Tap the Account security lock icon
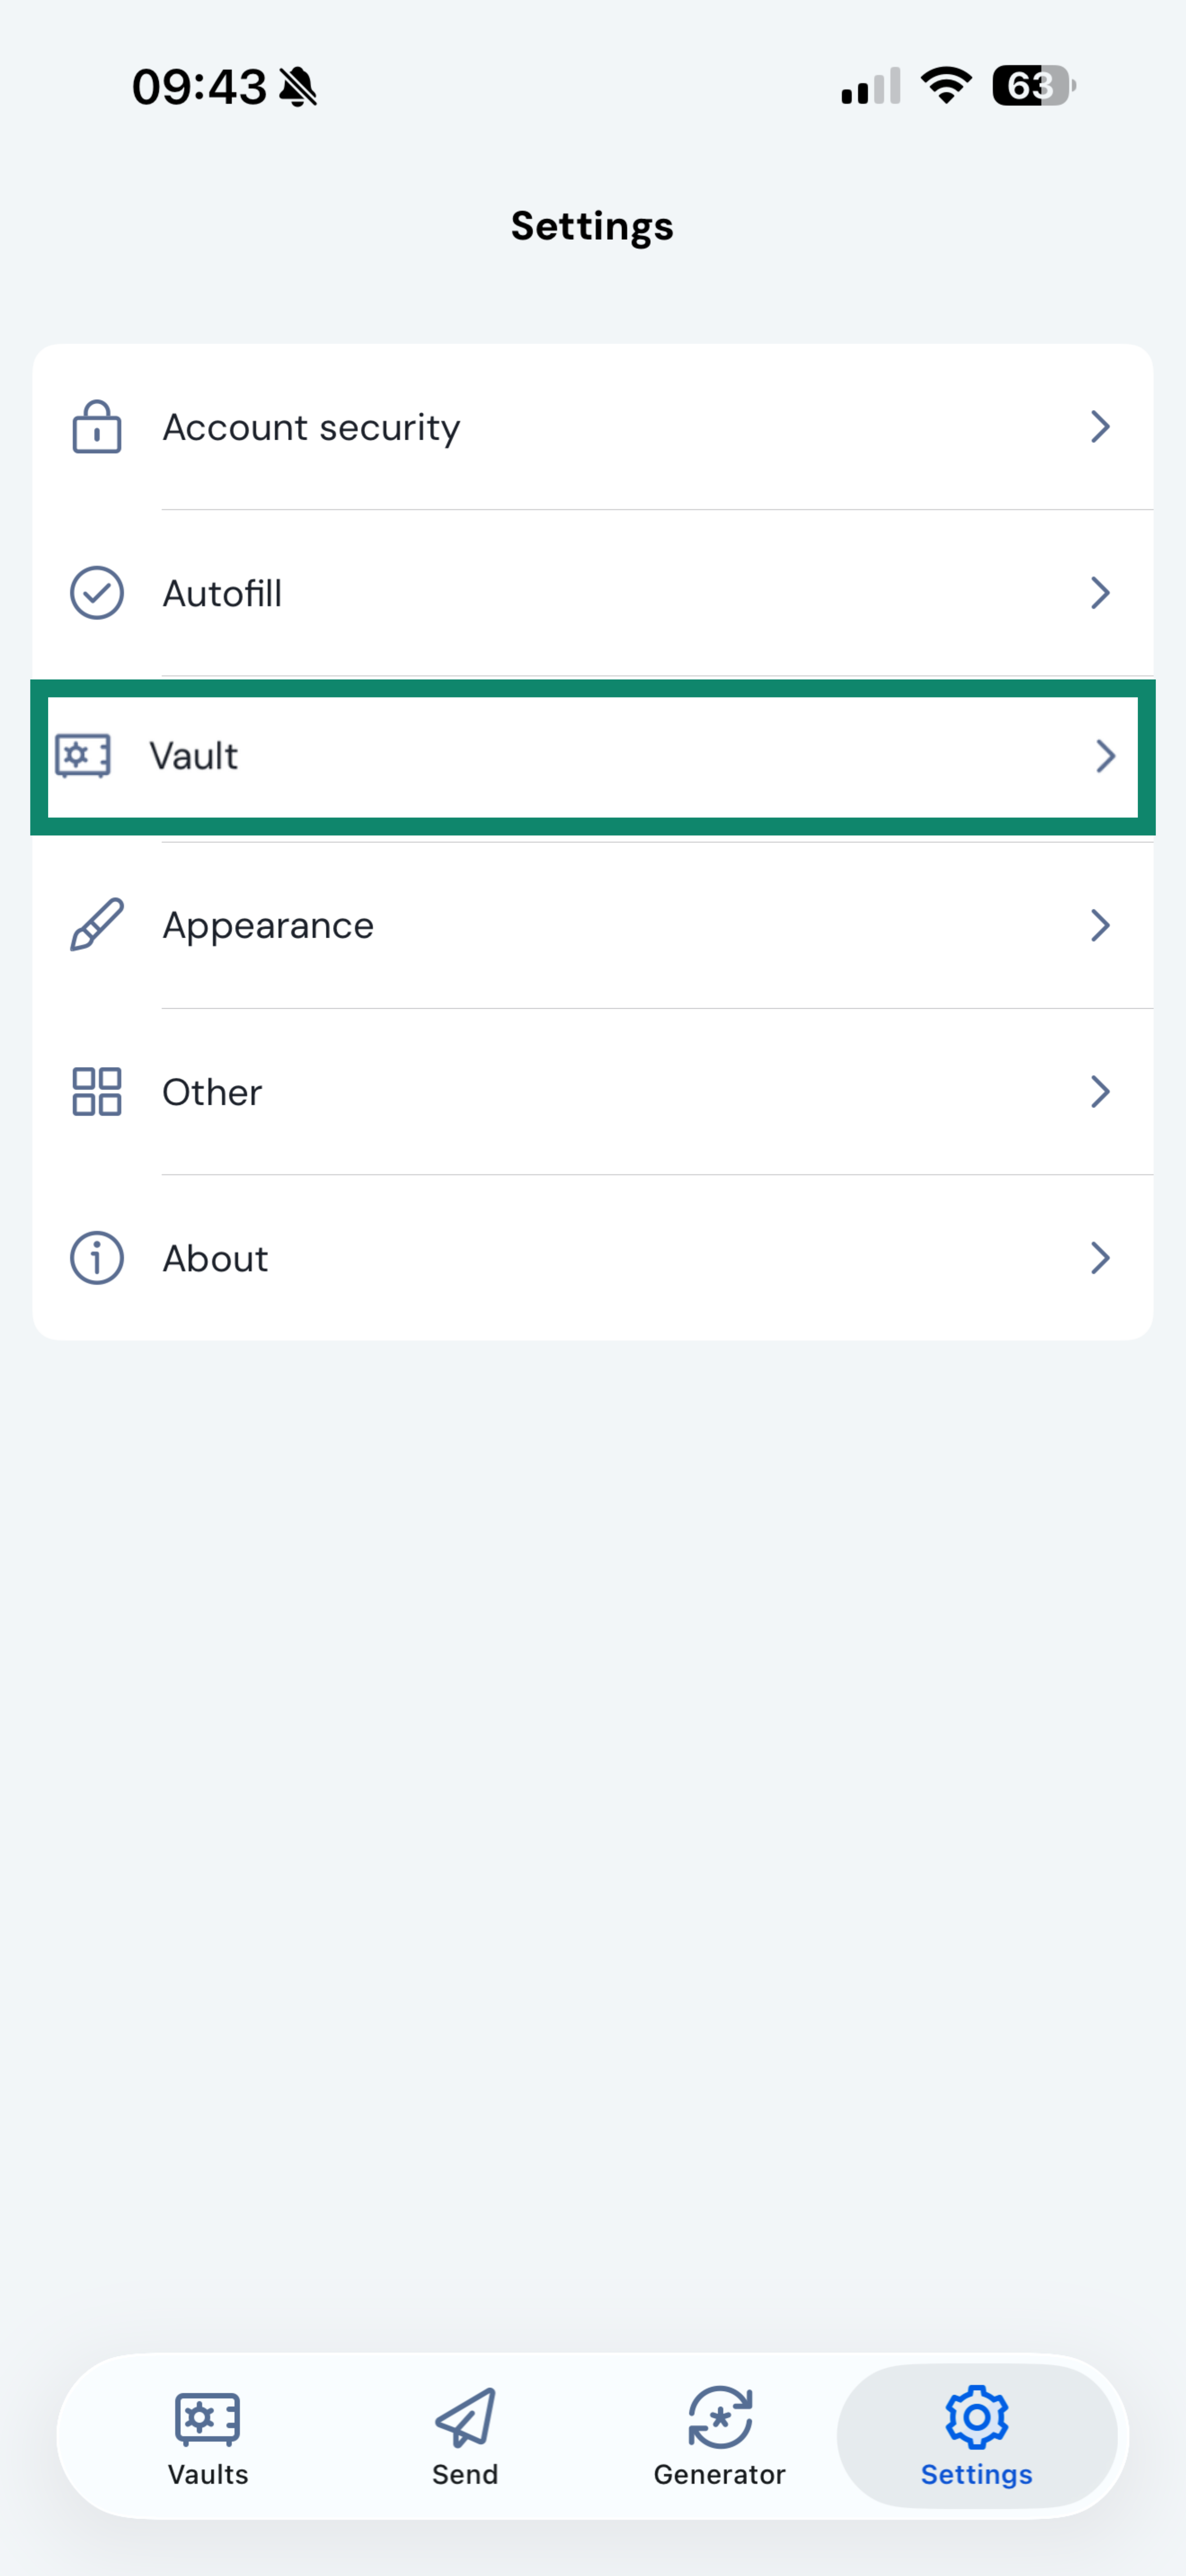This screenshot has height=2576, width=1186. click(x=97, y=427)
